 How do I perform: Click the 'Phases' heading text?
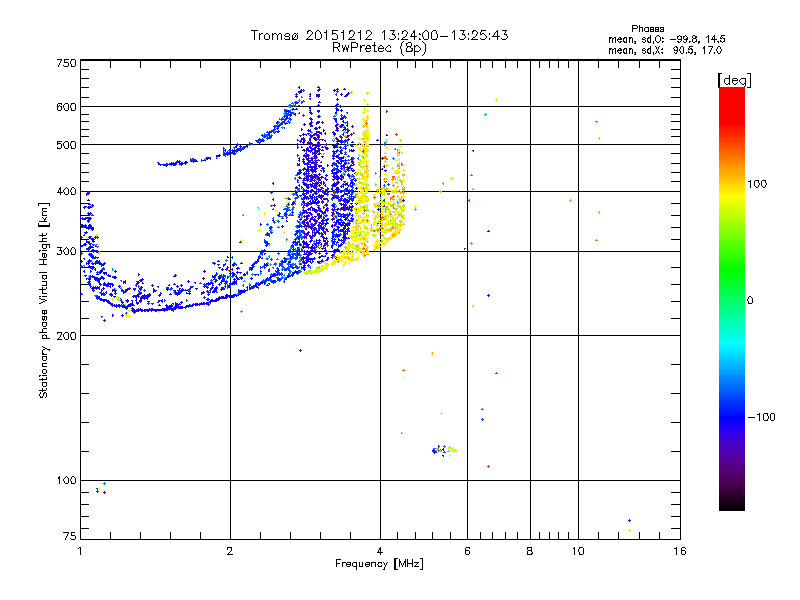tap(647, 29)
